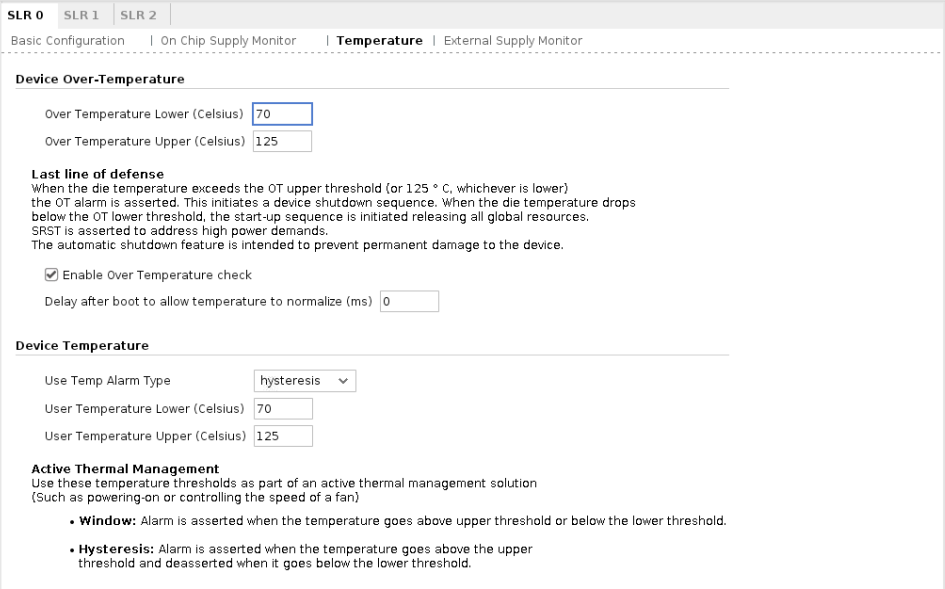Click the Hysteresis alarm description bullet

pos(305,556)
